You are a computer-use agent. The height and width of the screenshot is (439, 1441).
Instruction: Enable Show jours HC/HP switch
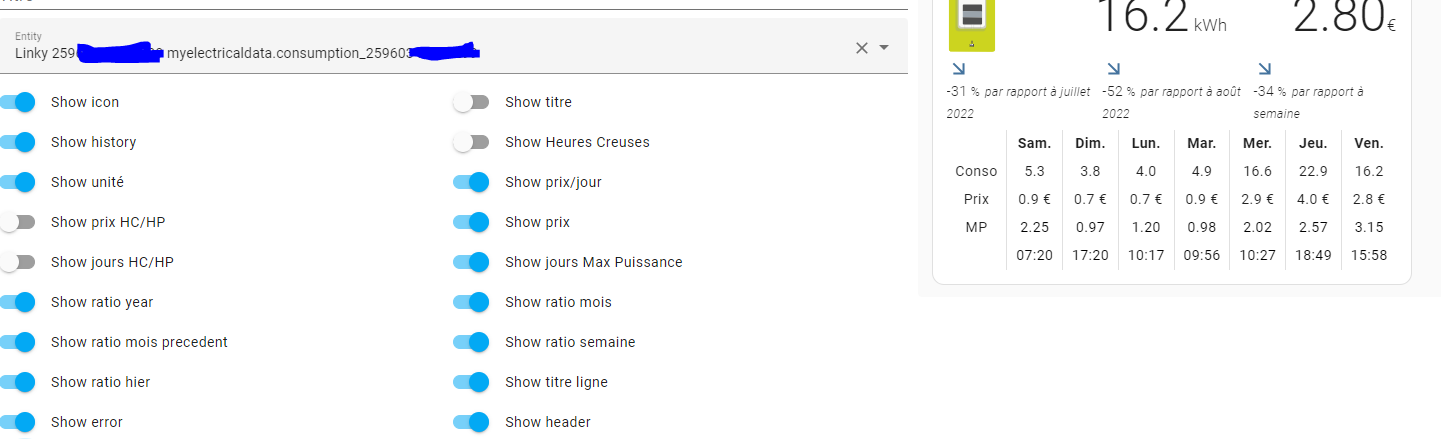(x=19, y=262)
